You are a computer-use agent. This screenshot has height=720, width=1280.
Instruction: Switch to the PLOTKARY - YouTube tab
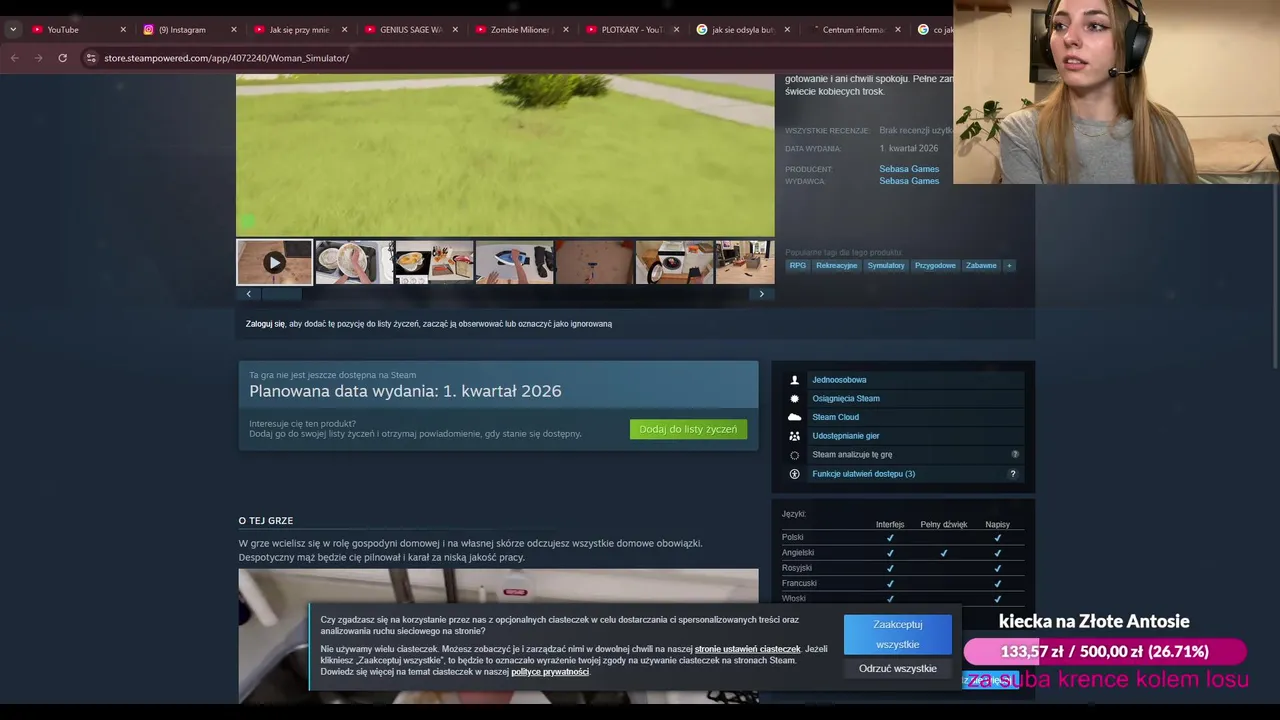(x=632, y=30)
